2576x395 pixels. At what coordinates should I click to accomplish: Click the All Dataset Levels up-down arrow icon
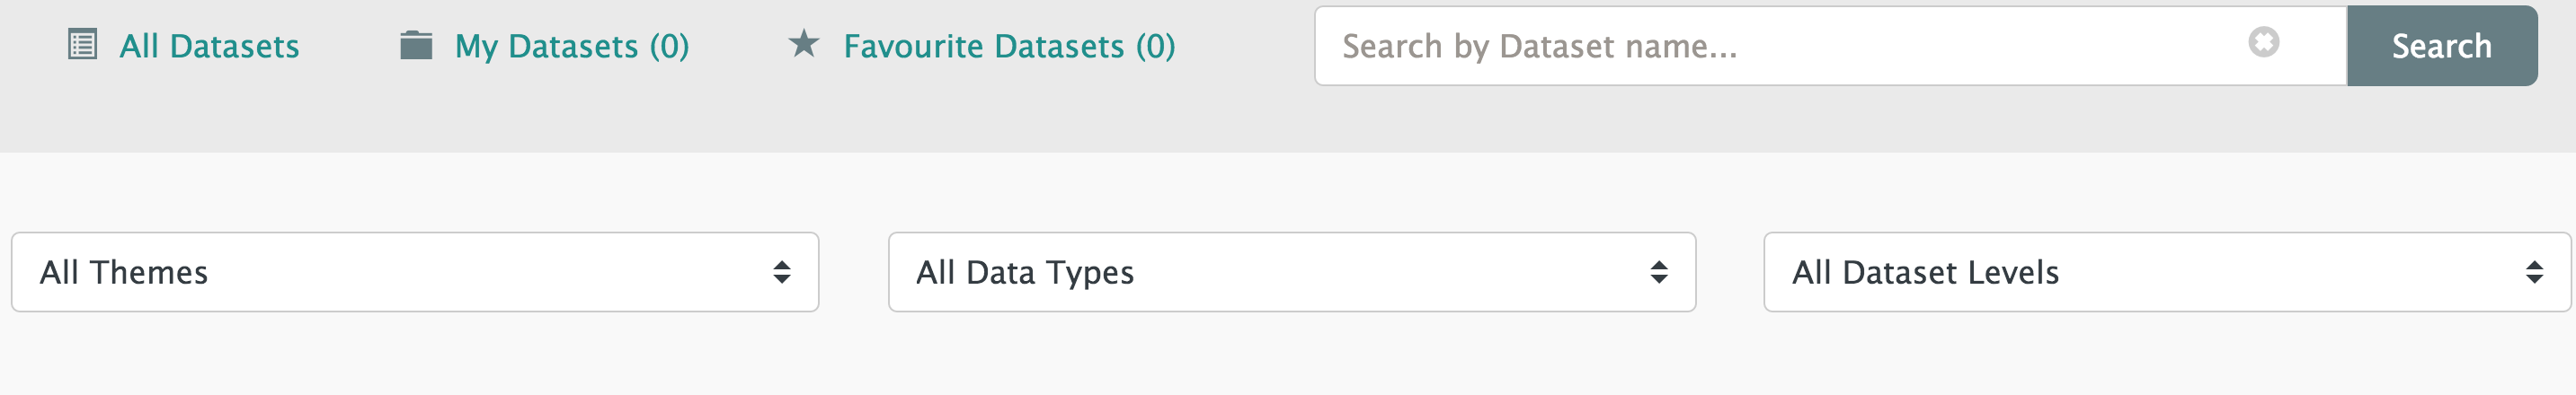coord(2534,272)
